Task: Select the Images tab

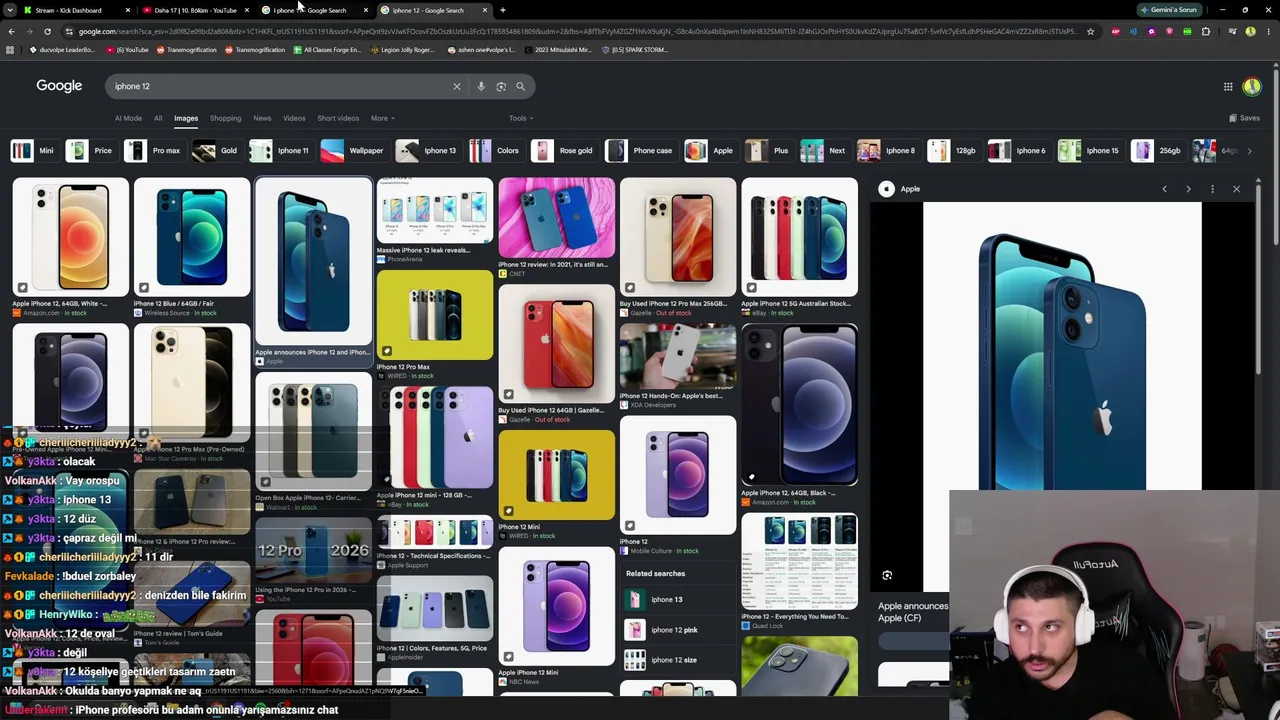Action: 186,118
